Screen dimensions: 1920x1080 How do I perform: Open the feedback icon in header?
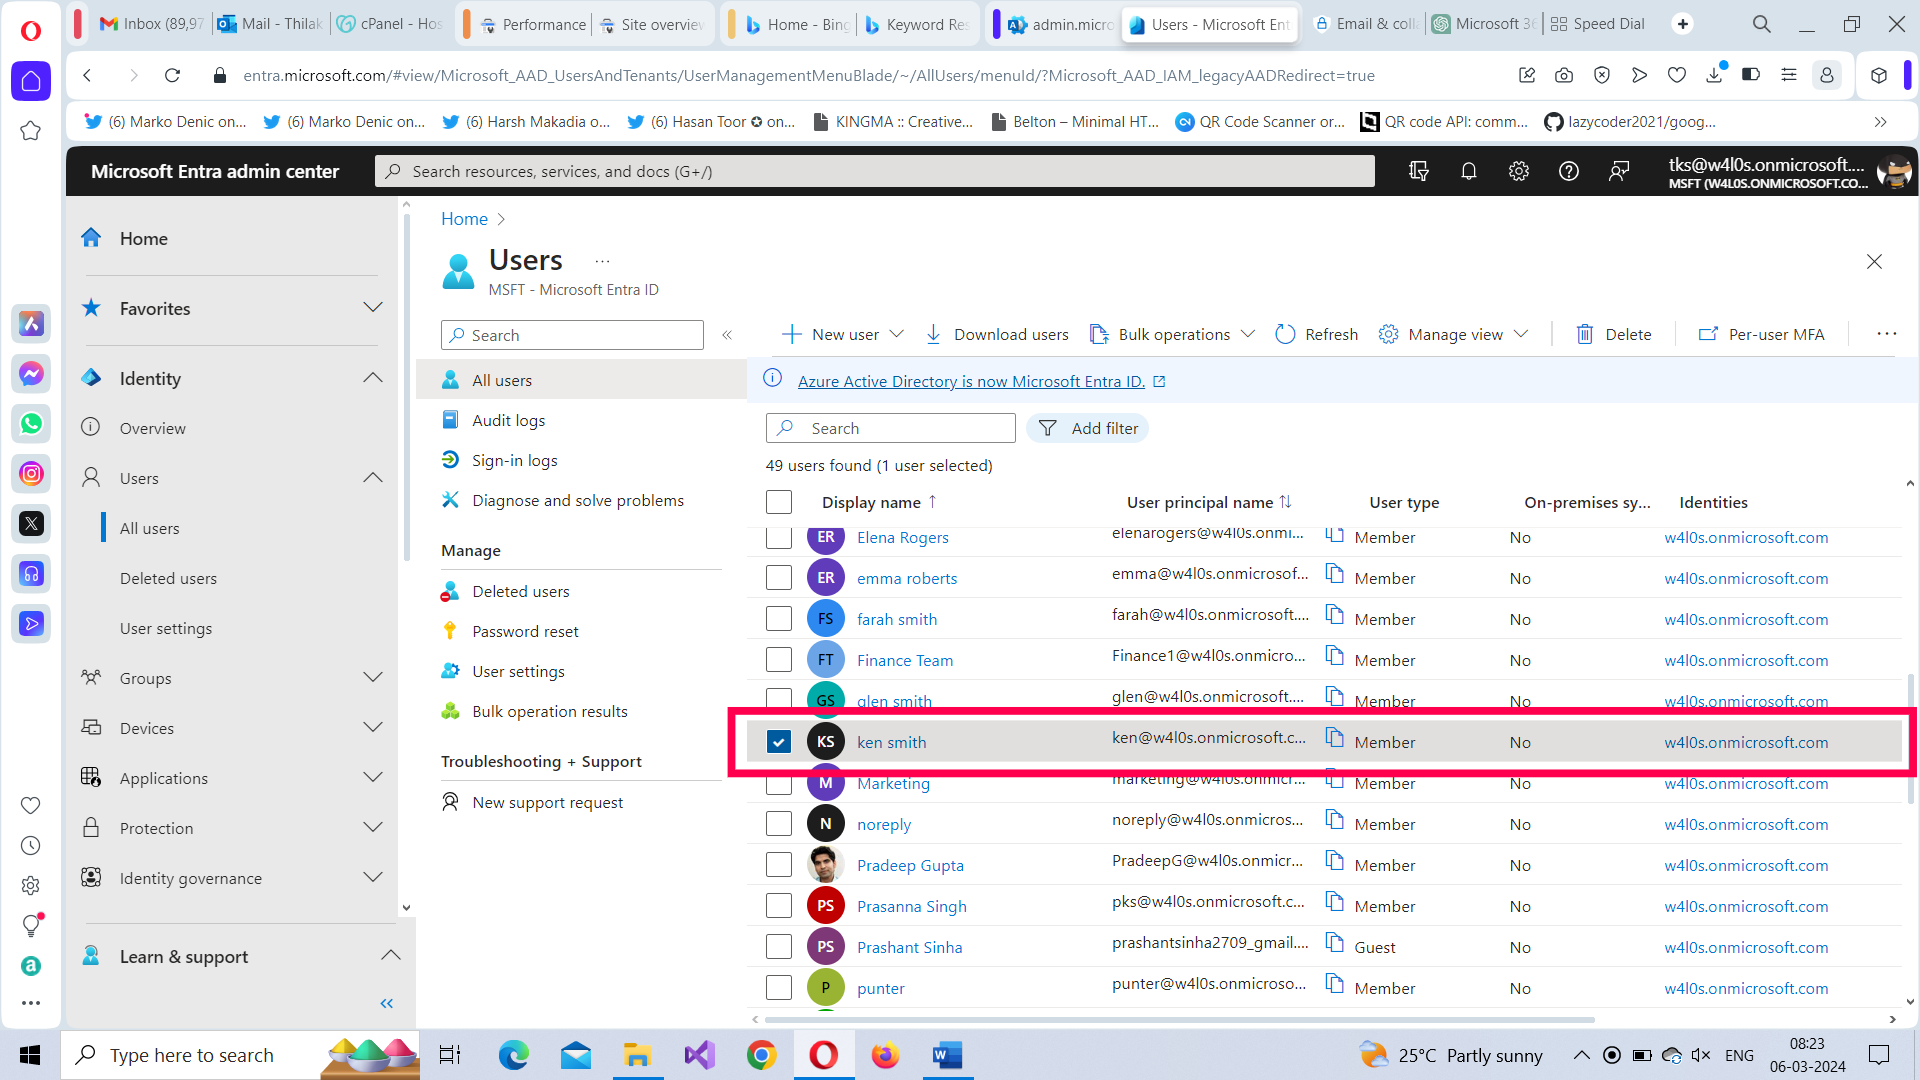(1618, 171)
